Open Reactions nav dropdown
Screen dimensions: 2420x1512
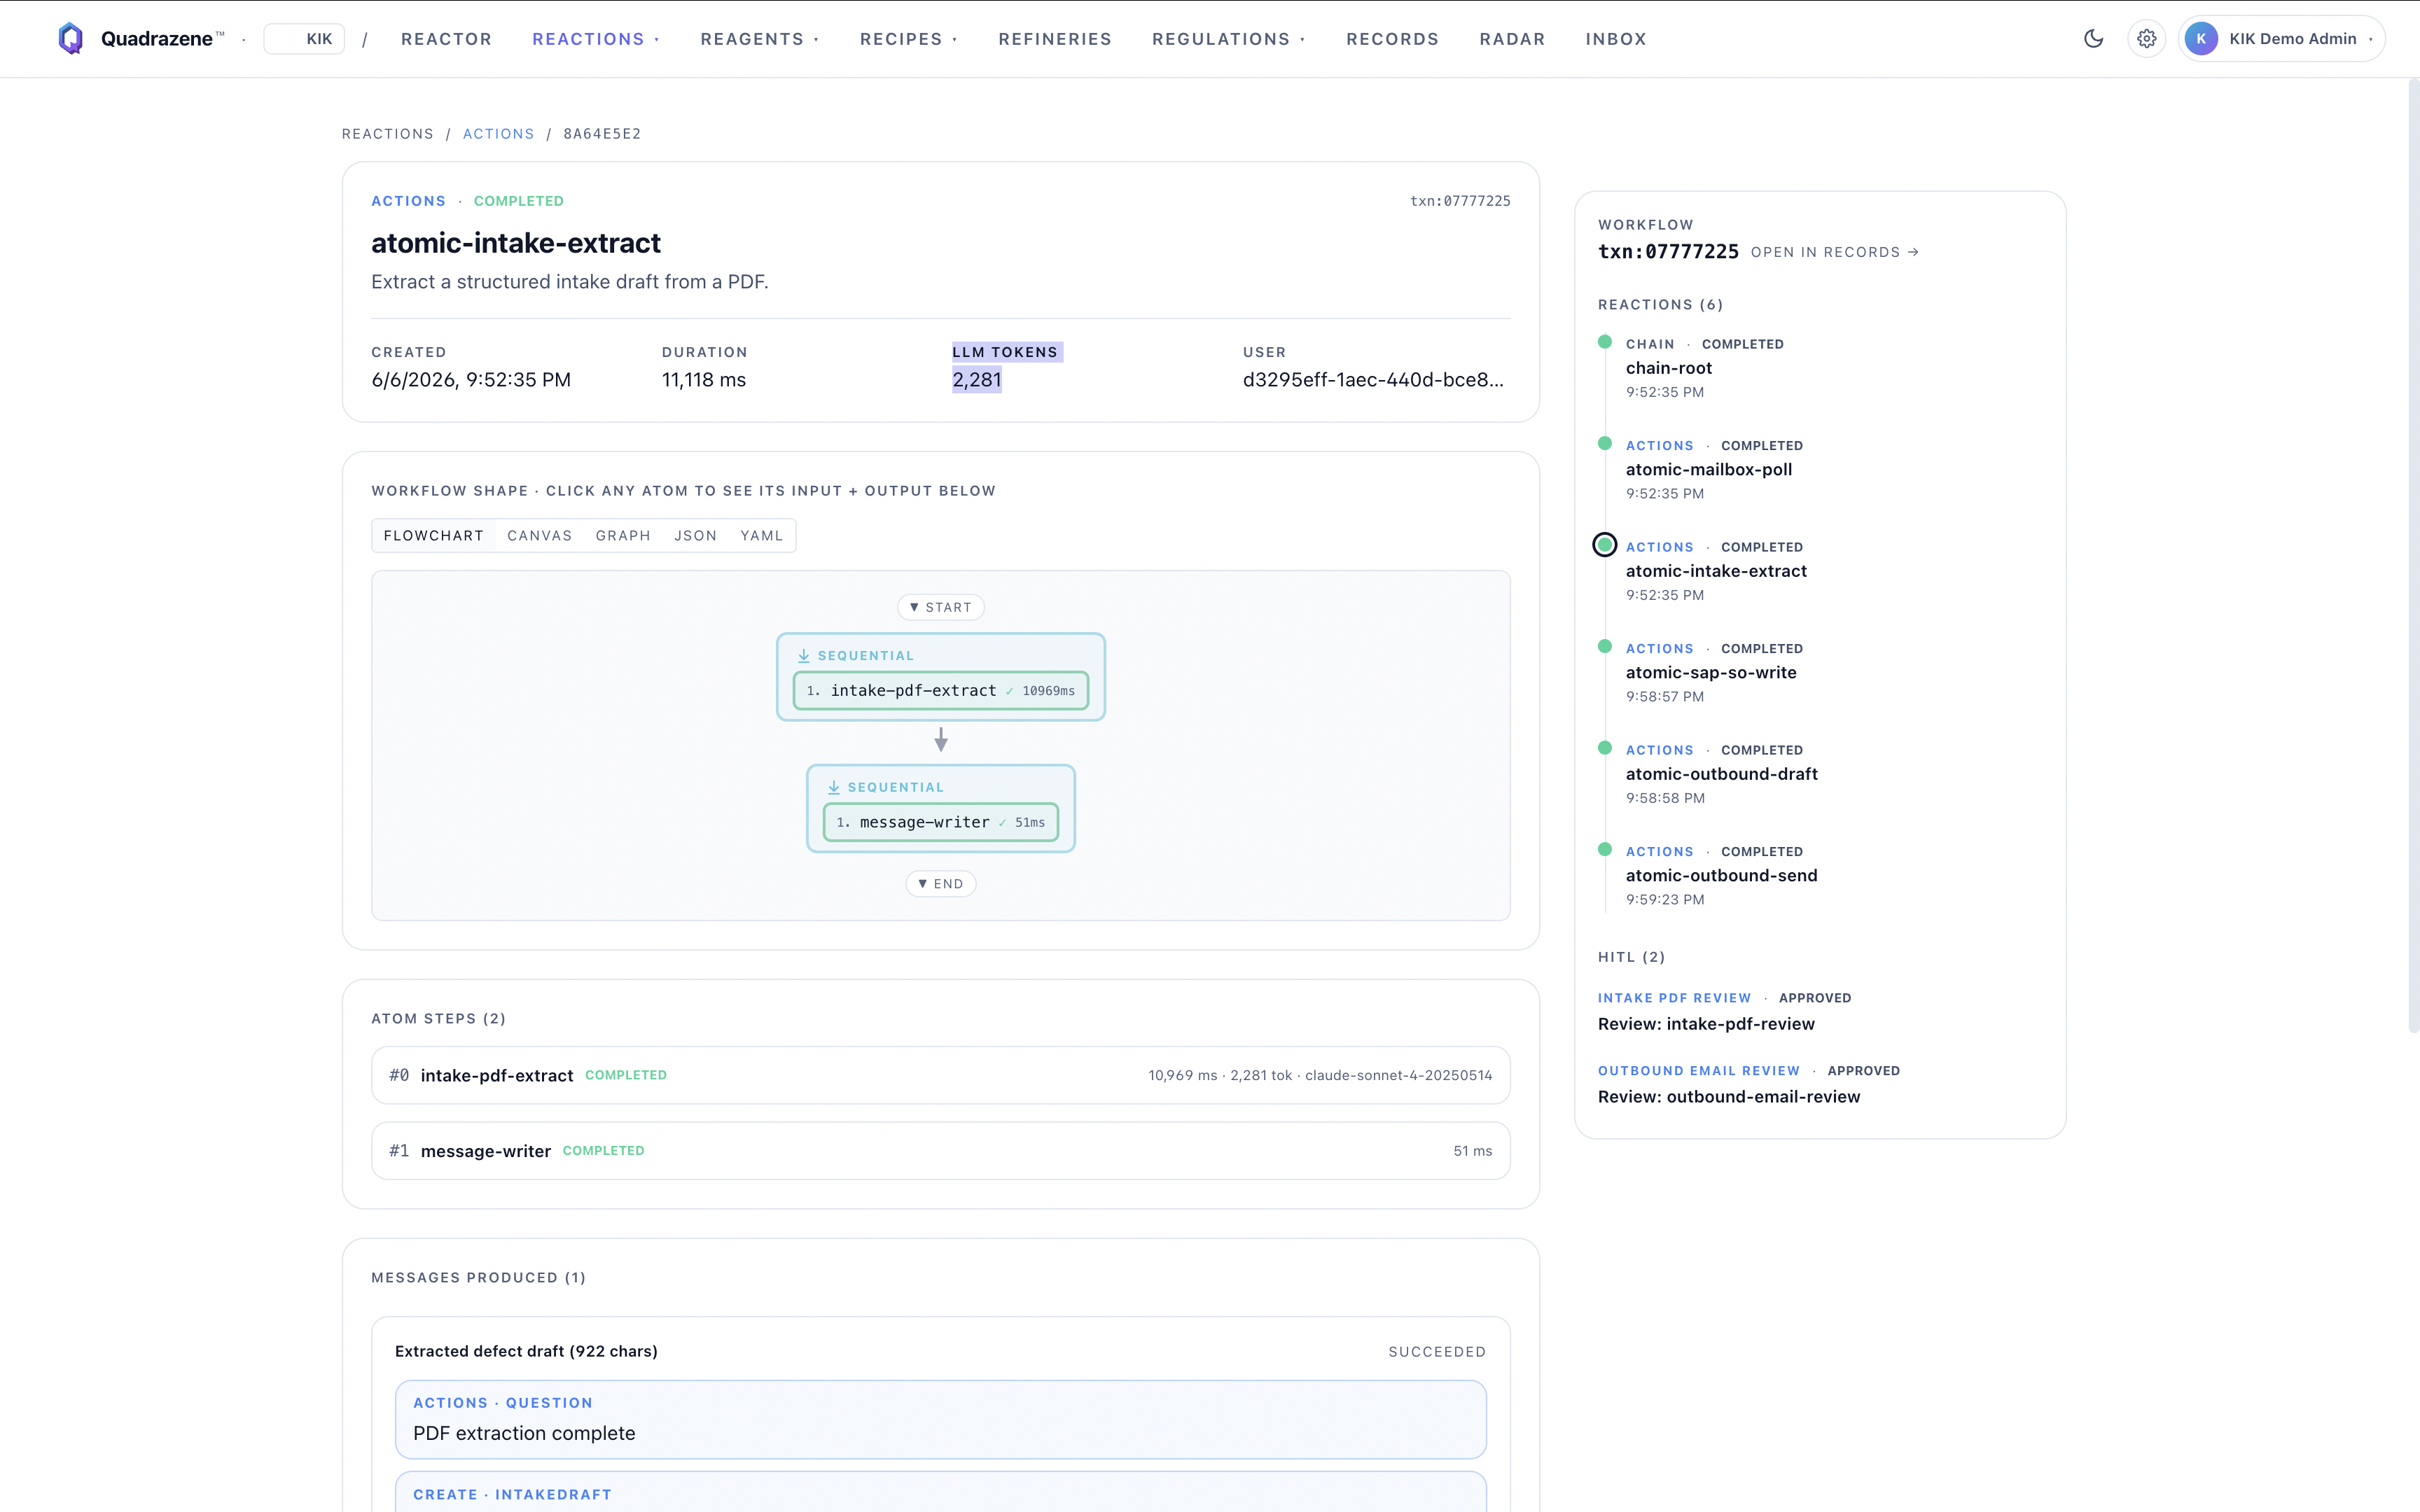(596, 39)
